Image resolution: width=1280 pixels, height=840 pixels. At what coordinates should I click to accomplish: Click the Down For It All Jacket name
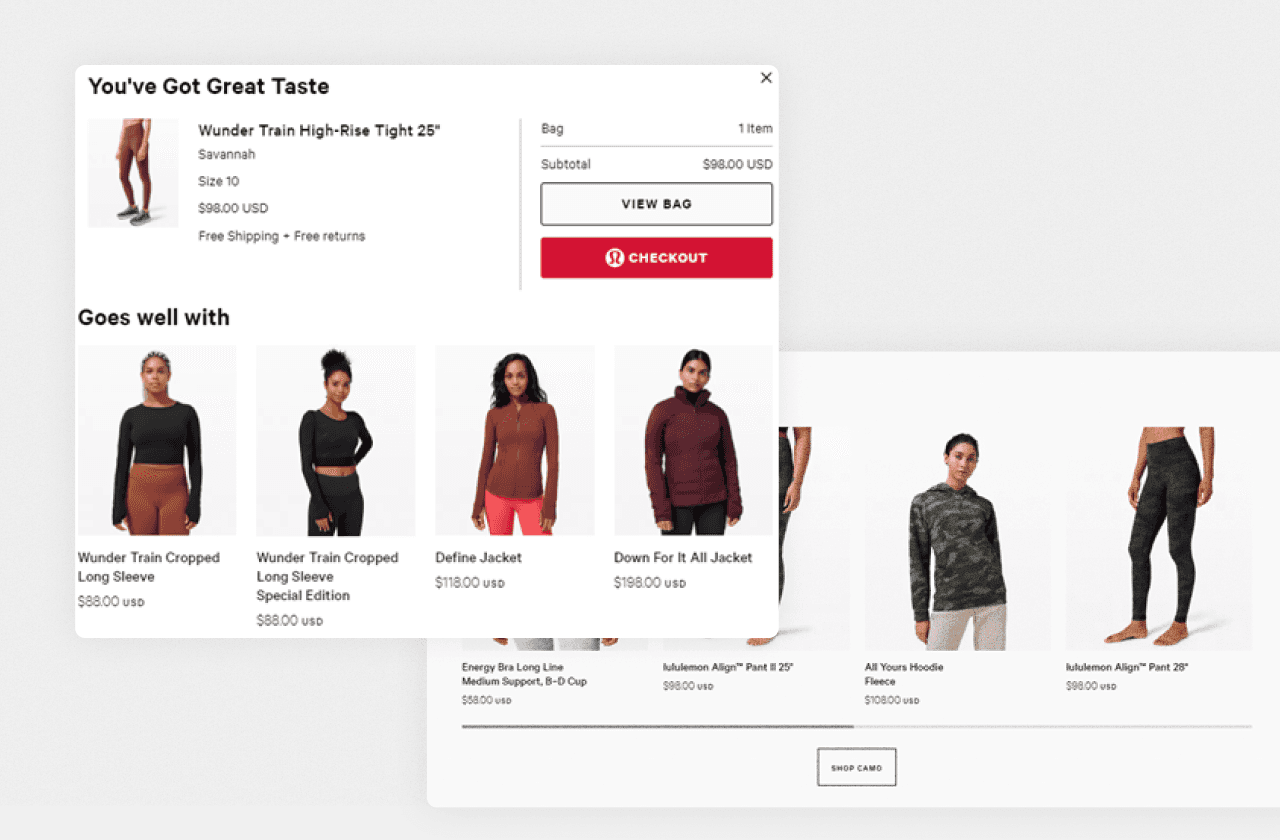[683, 558]
